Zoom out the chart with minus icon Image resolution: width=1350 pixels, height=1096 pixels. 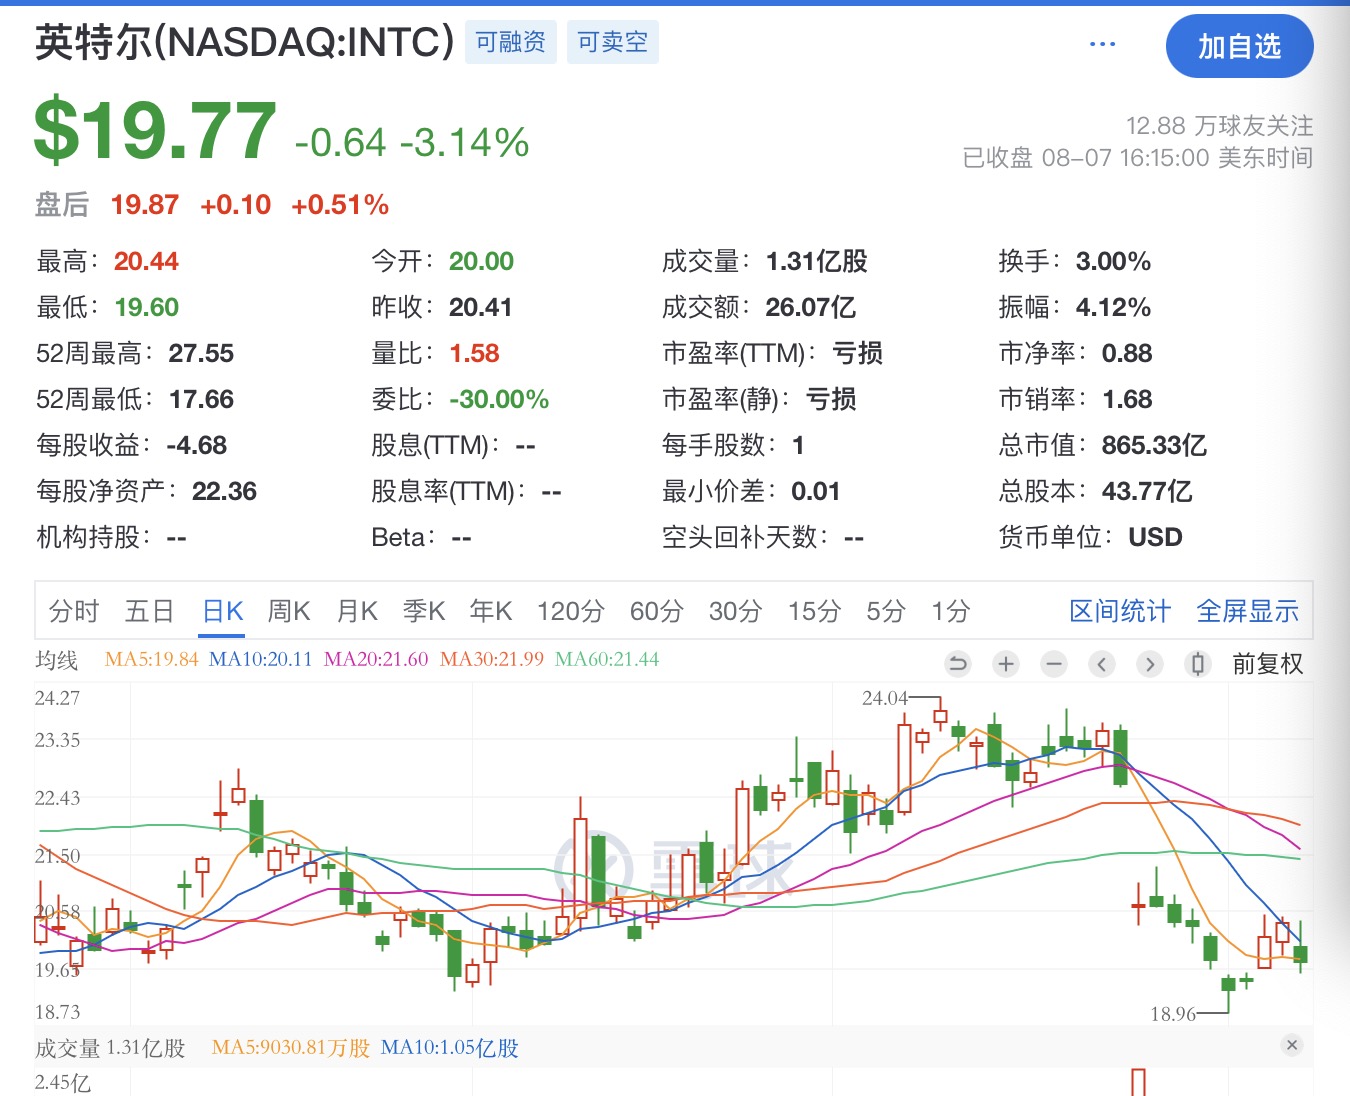(1054, 664)
